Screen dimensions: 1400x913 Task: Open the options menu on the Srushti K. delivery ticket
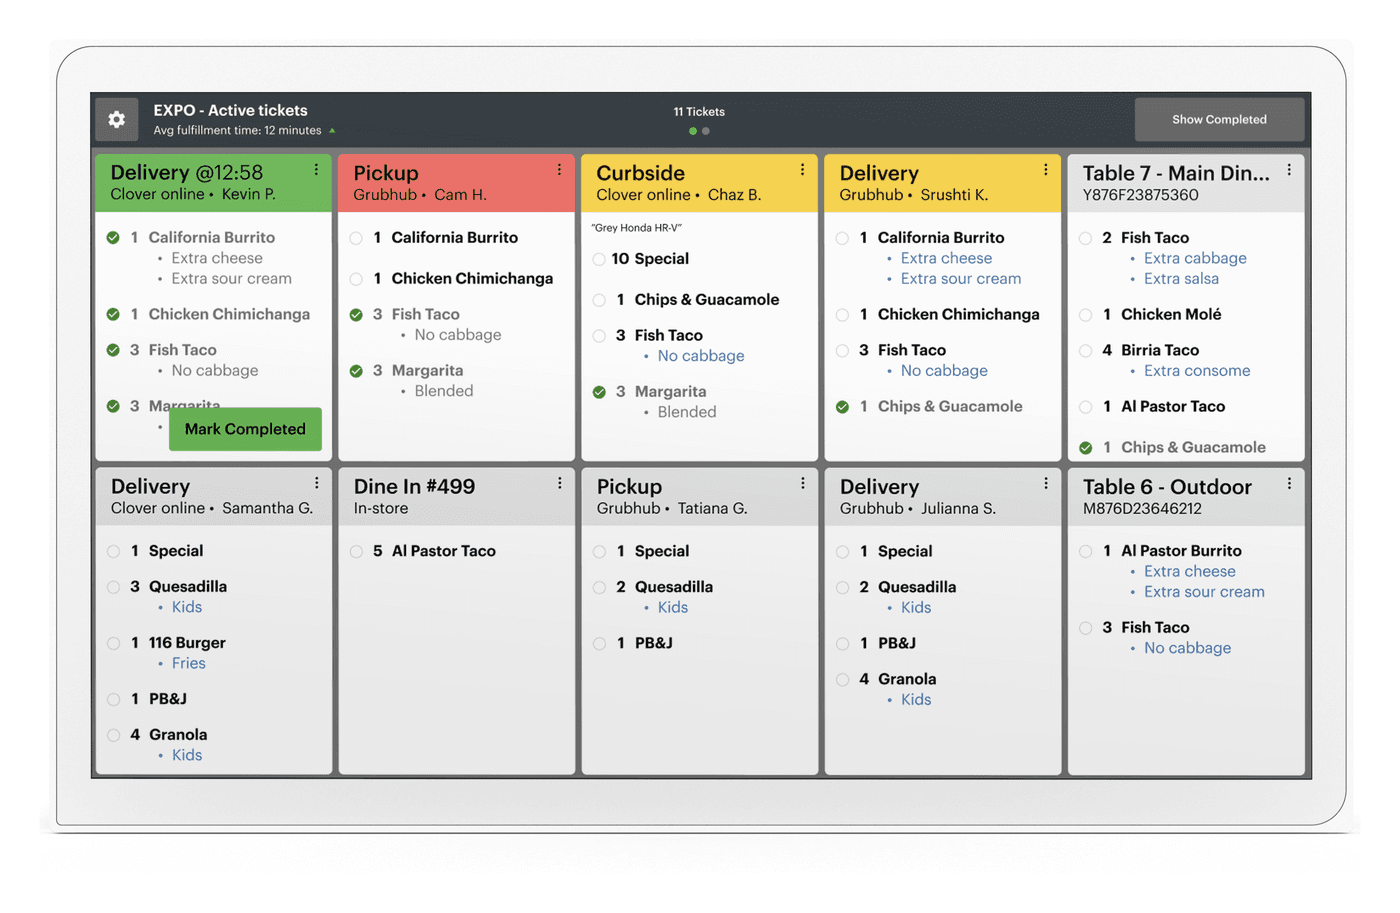[1046, 170]
